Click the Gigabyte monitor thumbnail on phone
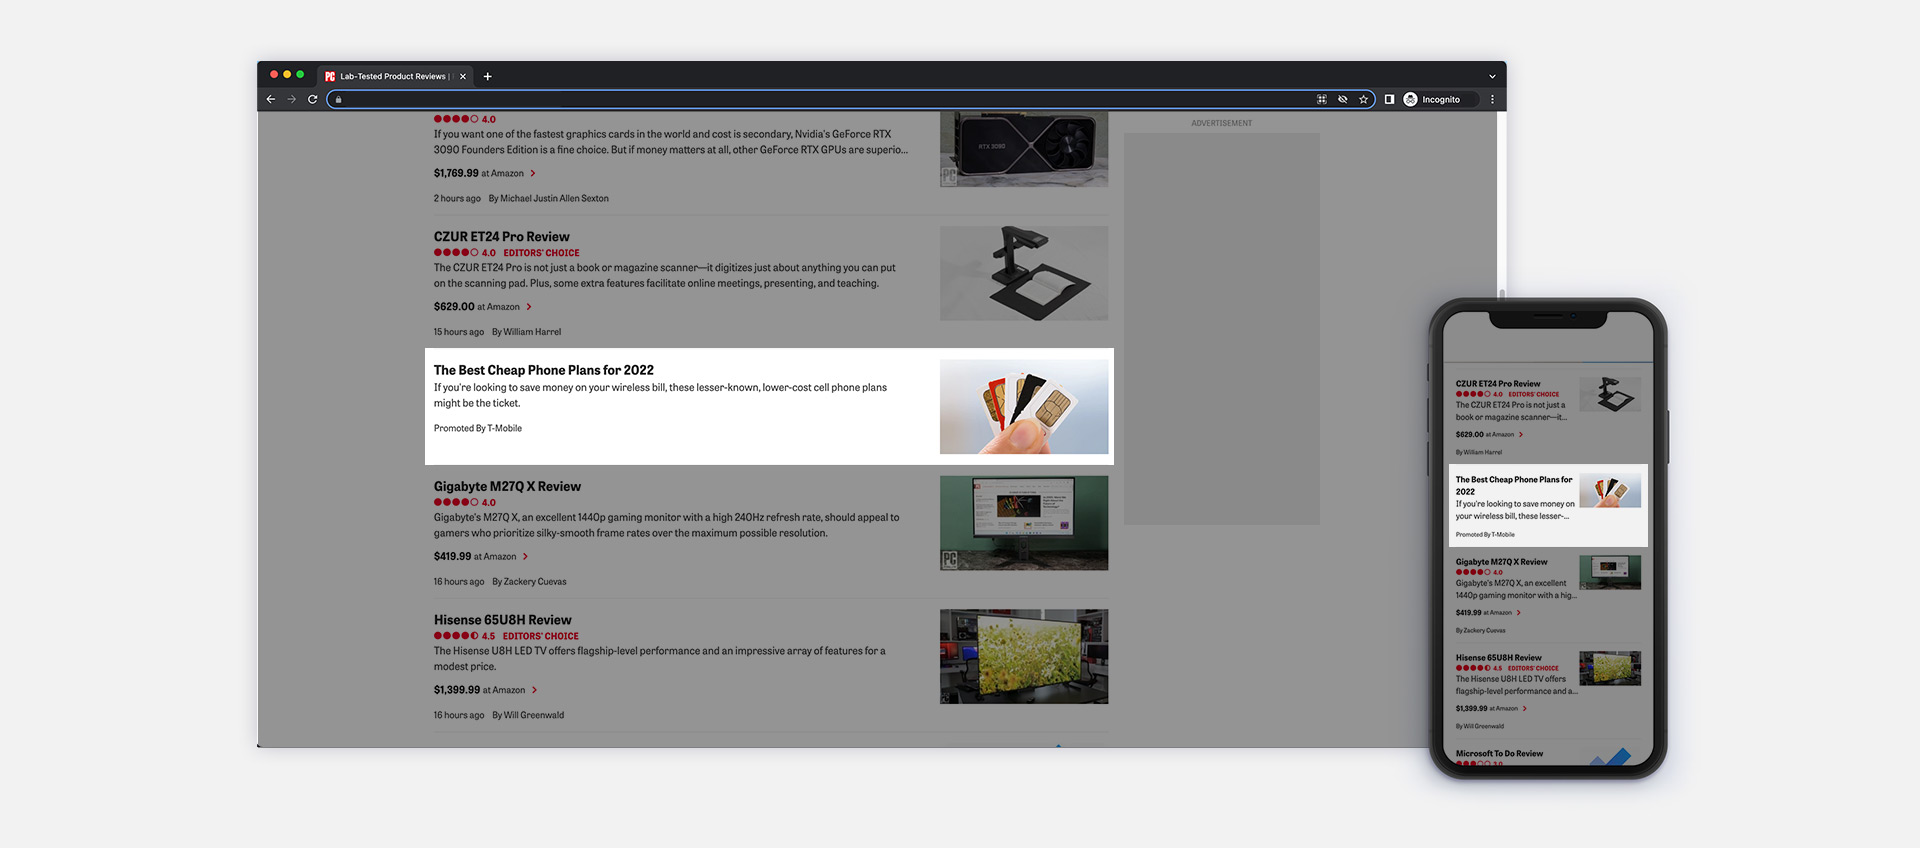The image size is (1920, 848). point(1610,573)
